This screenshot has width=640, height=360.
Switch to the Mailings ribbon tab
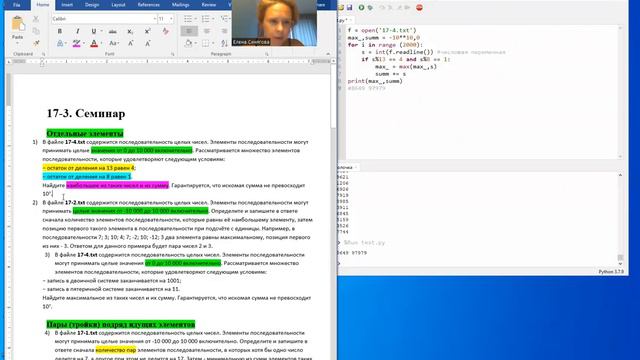tap(180, 5)
